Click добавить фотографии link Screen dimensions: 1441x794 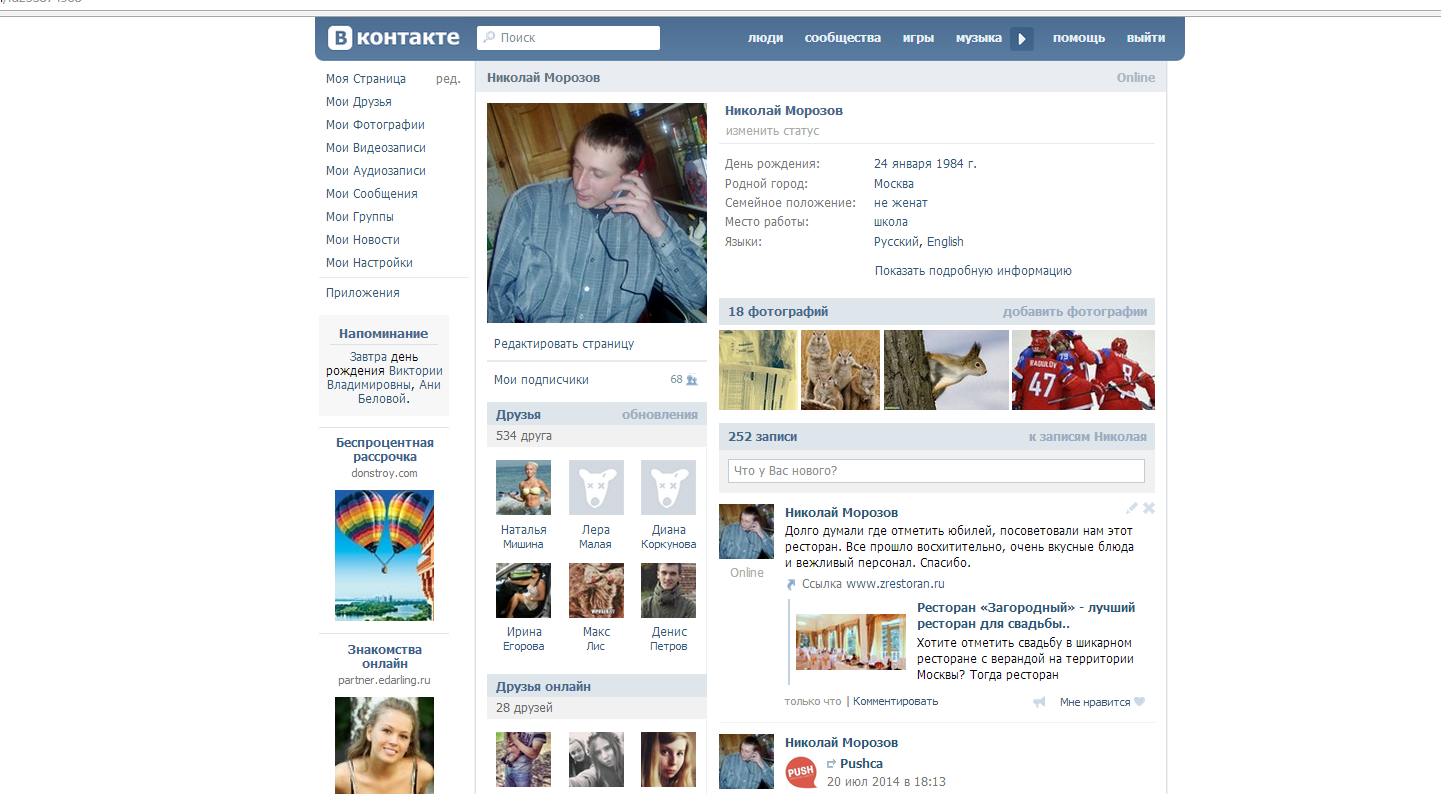point(1075,312)
